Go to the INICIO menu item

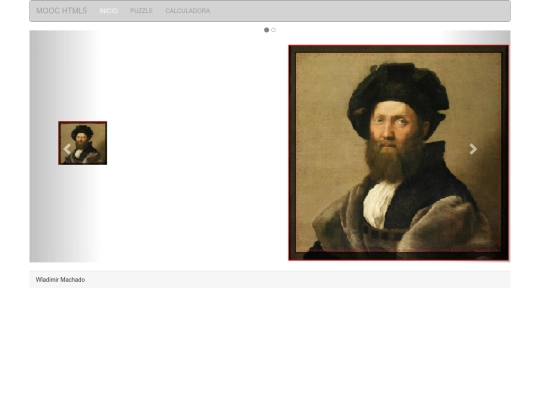point(108,11)
